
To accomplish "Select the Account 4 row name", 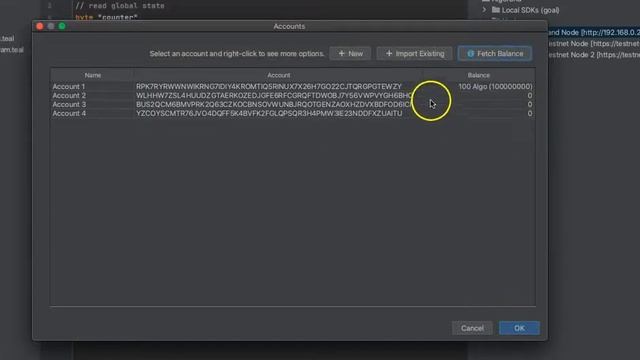I will click(x=69, y=113).
